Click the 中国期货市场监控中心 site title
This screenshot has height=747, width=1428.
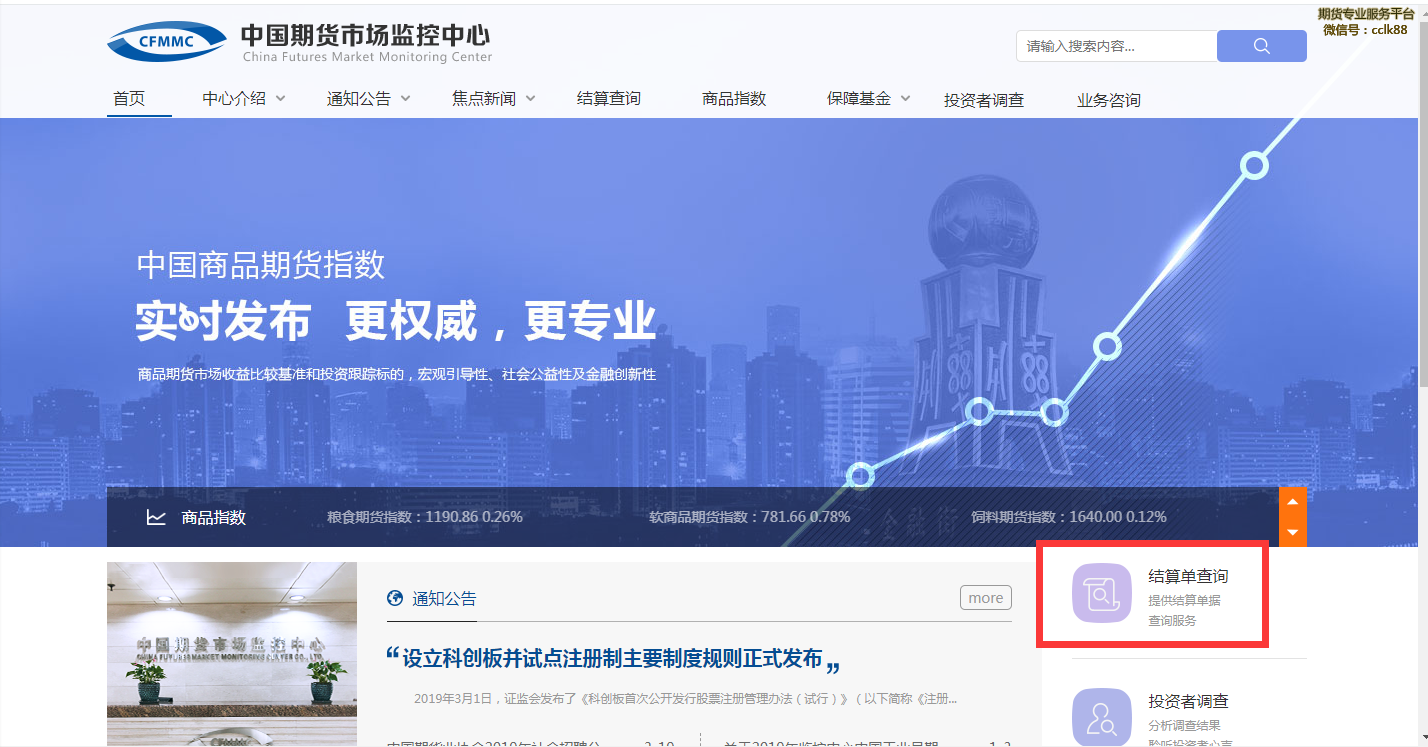click(x=366, y=35)
